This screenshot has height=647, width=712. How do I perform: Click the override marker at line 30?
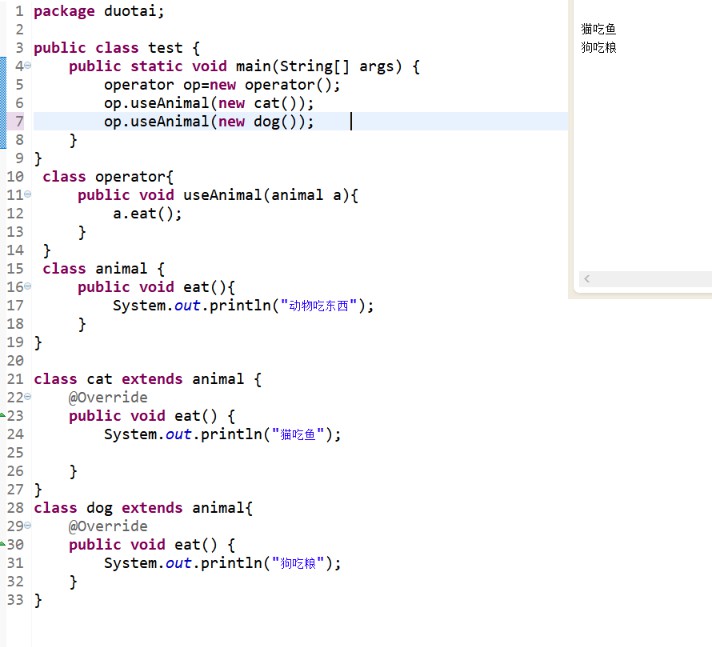click(x=3, y=543)
